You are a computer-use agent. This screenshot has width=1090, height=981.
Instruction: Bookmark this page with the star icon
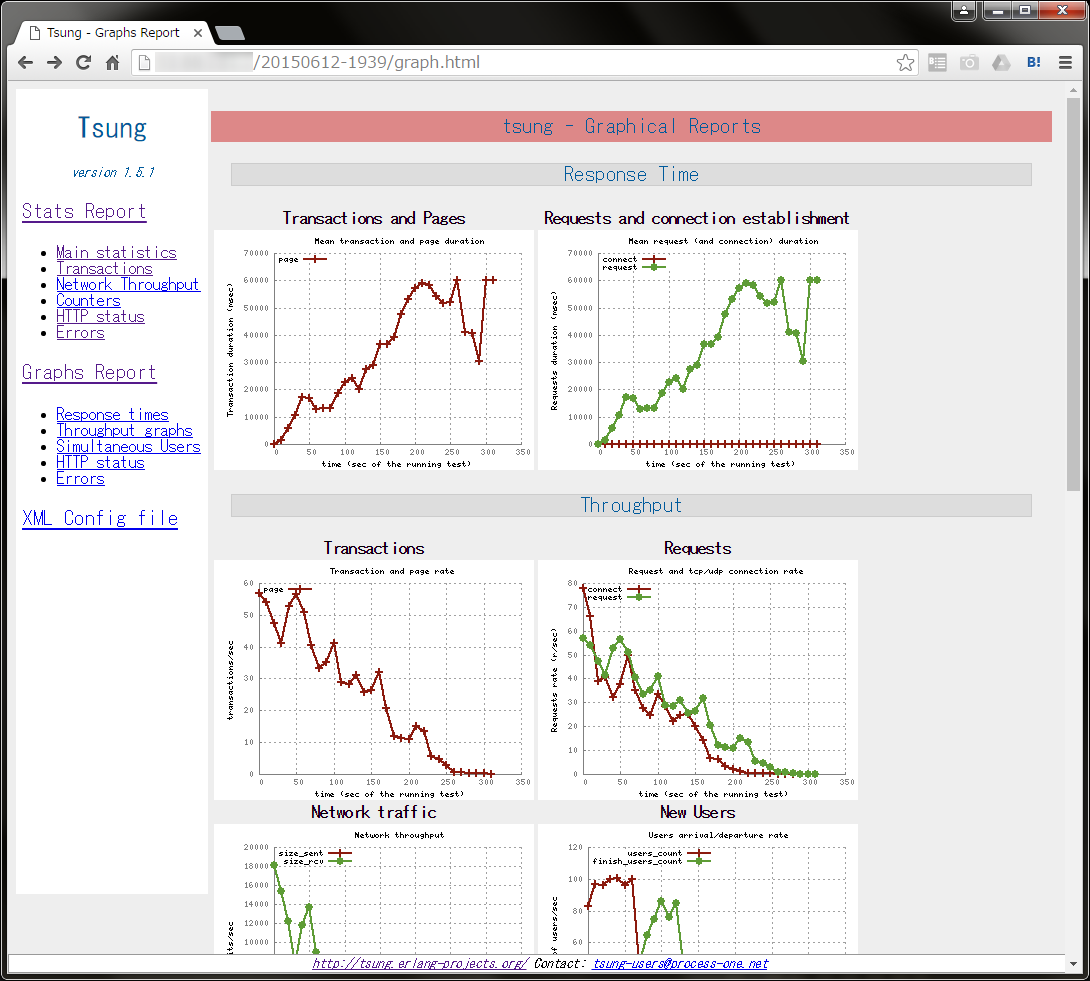(905, 63)
